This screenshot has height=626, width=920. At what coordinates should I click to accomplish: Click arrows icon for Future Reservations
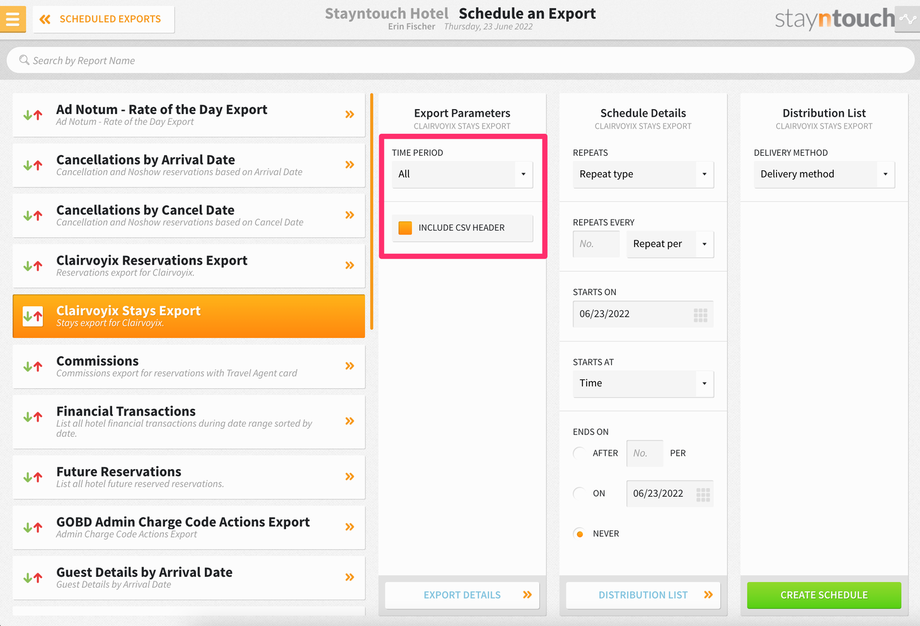(x=33, y=477)
